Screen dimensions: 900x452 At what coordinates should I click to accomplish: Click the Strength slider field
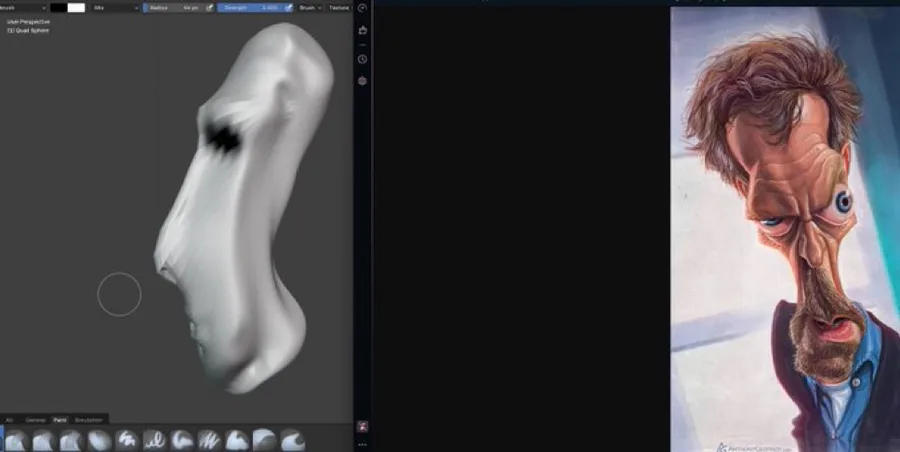[x=251, y=8]
